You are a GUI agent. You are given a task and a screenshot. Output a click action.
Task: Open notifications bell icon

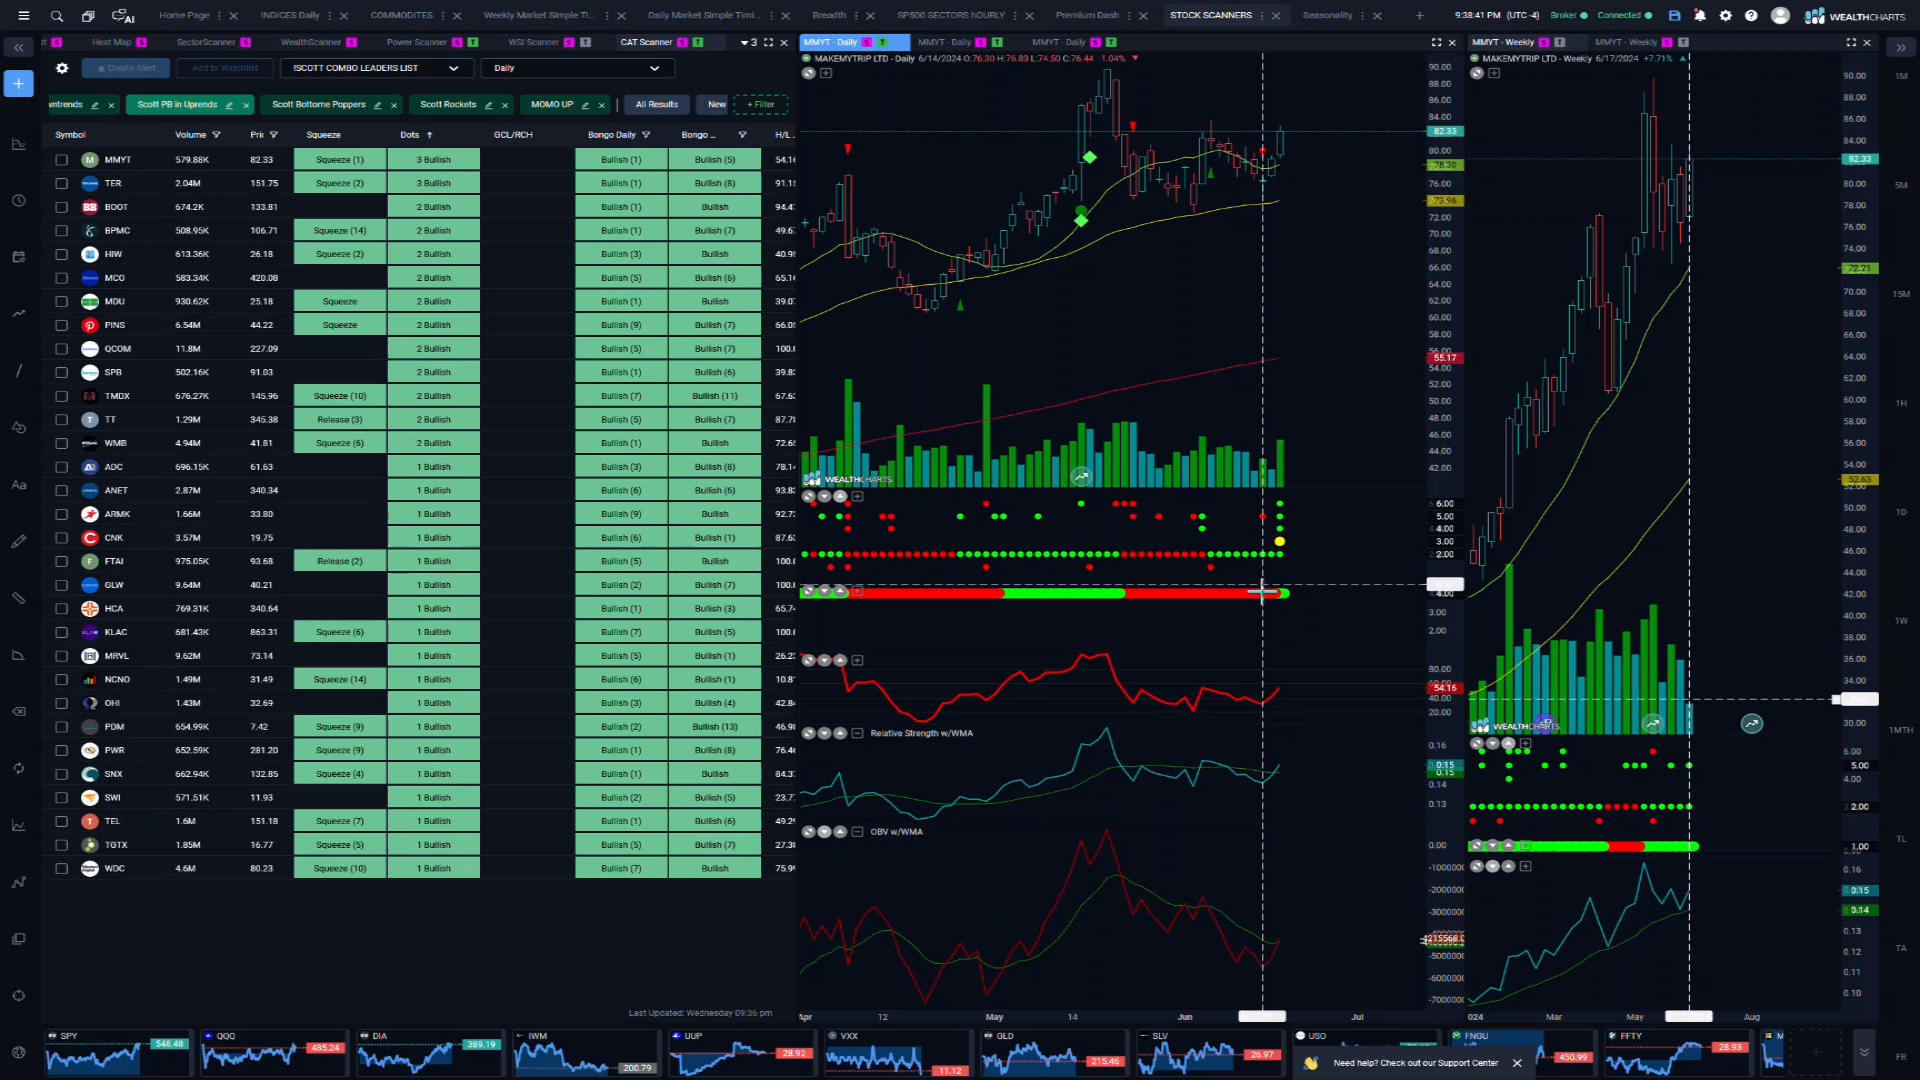click(1700, 16)
